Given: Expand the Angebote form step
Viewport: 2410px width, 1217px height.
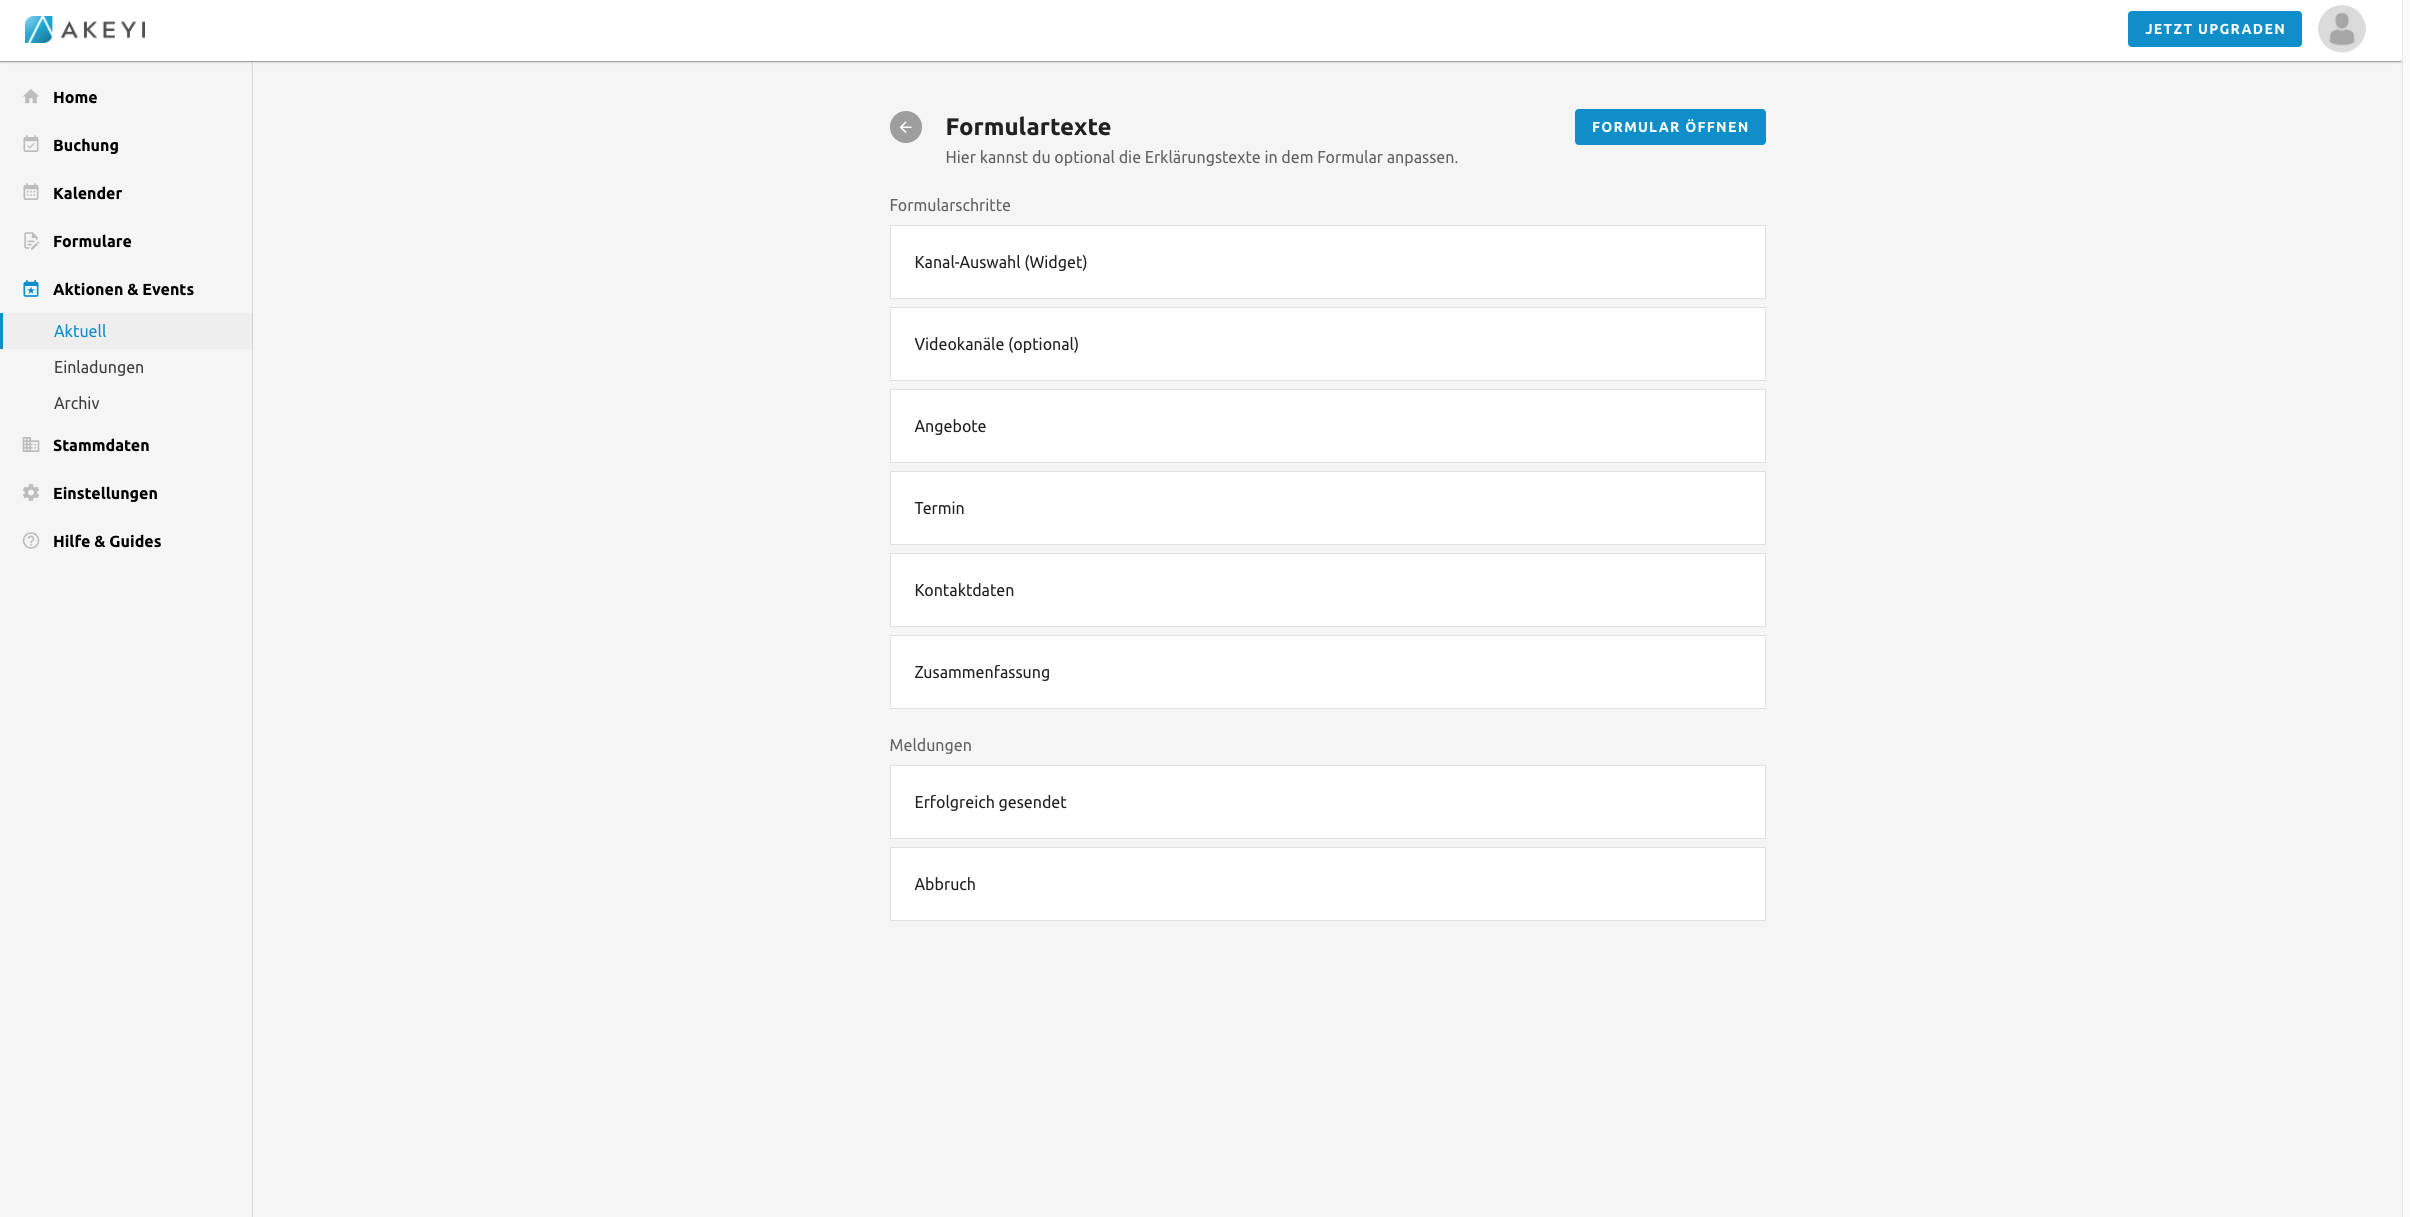Looking at the screenshot, I should (1327, 426).
